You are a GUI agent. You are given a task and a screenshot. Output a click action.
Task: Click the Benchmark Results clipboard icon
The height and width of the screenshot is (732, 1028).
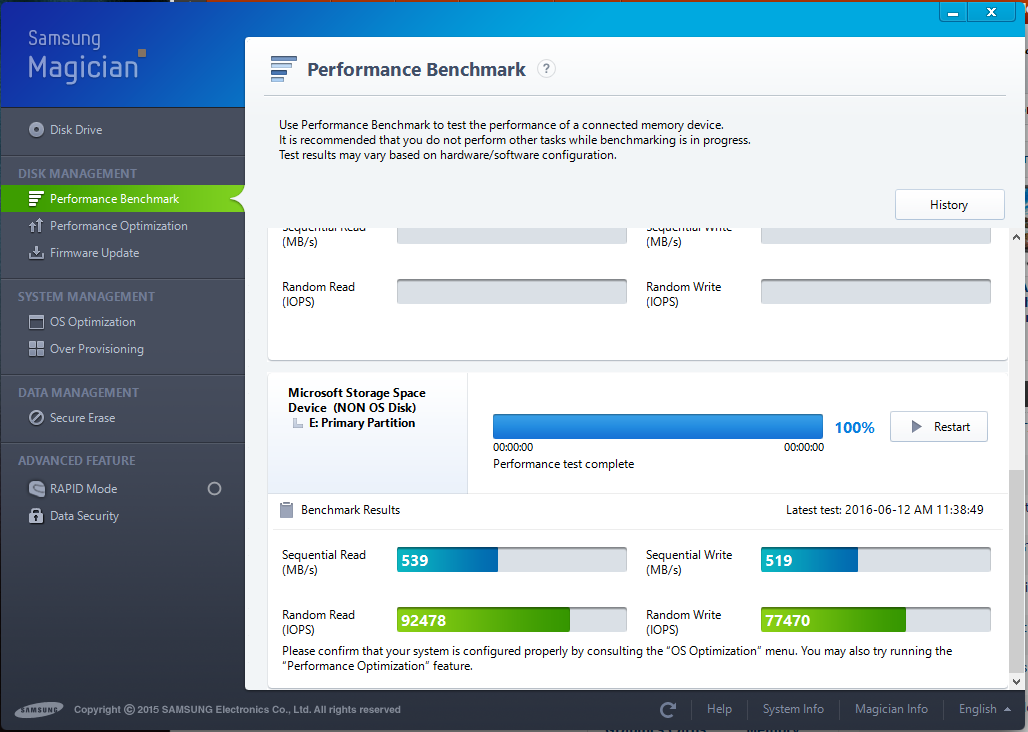pyautogui.click(x=287, y=510)
